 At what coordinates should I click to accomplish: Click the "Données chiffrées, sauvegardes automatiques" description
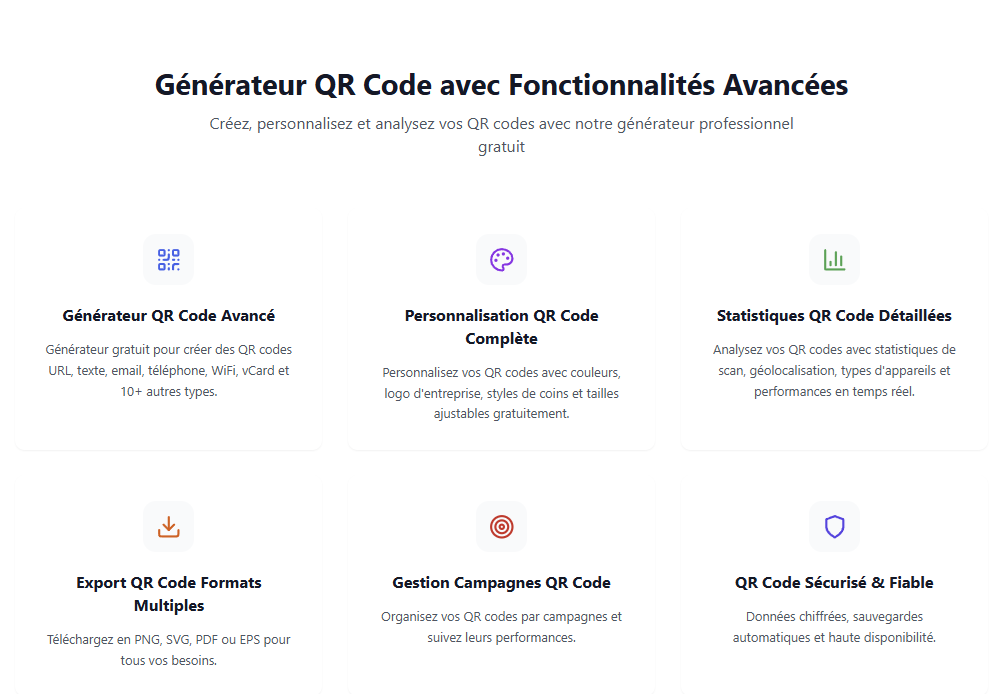pos(834,627)
